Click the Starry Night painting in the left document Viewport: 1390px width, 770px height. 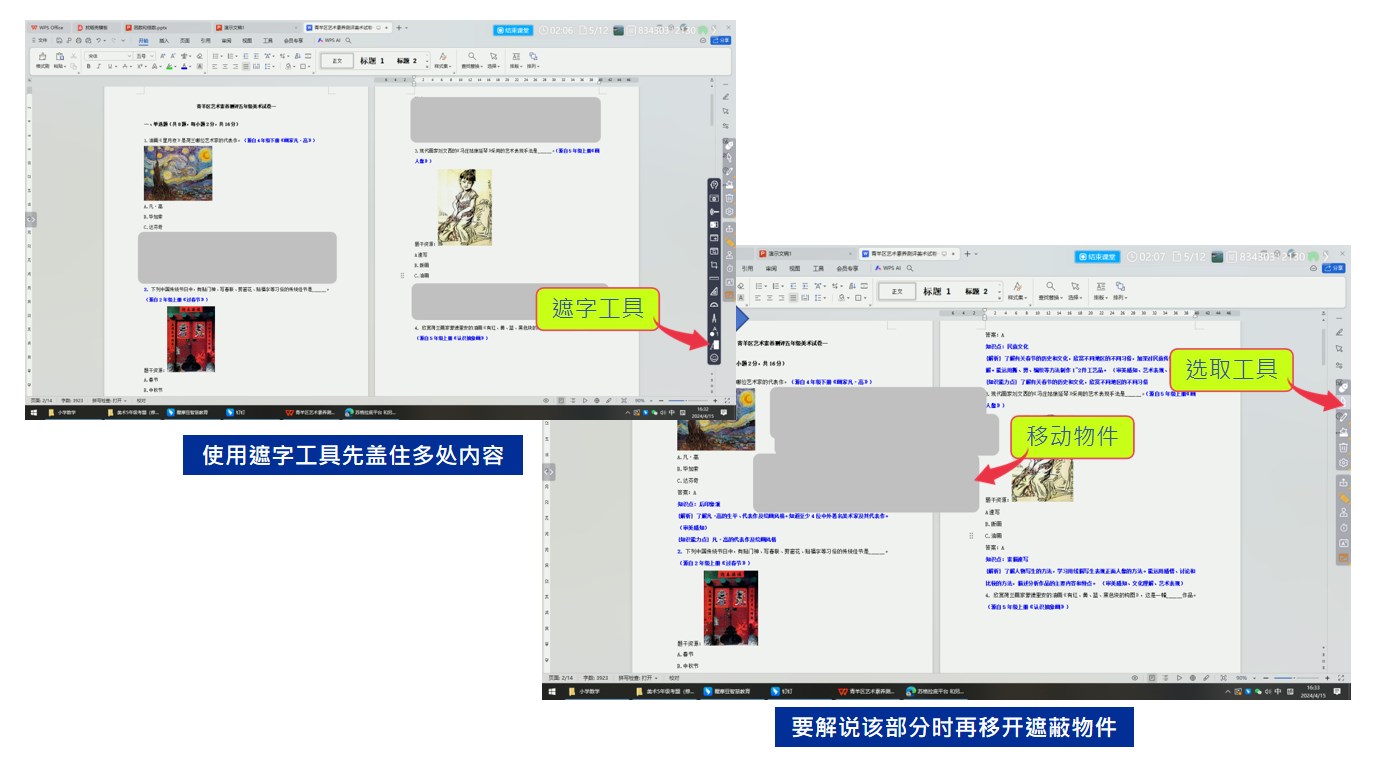pos(177,173)
